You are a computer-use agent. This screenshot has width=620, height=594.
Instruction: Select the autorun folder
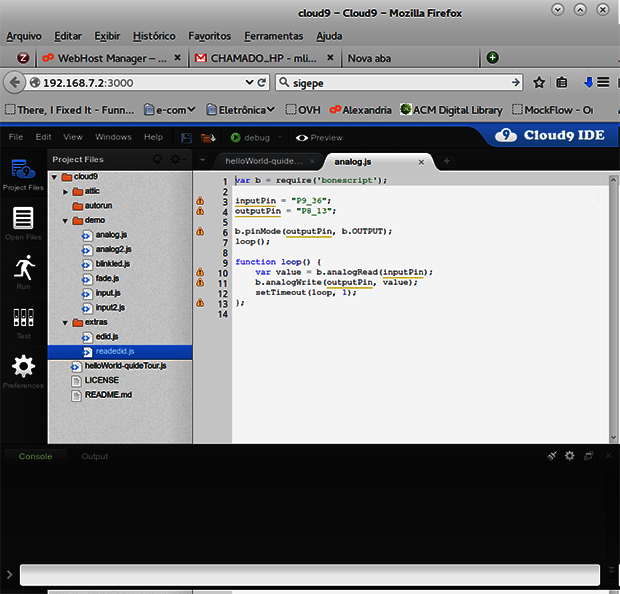[98, 206]
